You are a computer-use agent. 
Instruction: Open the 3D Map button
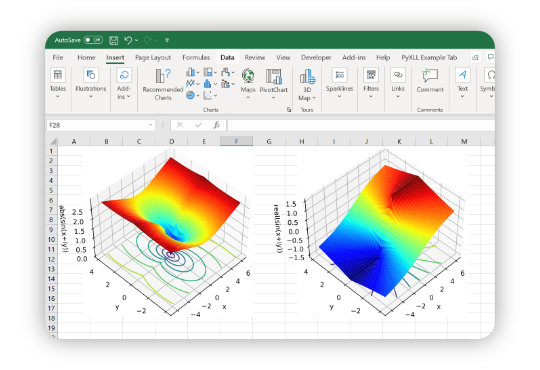tap(307, 85)
